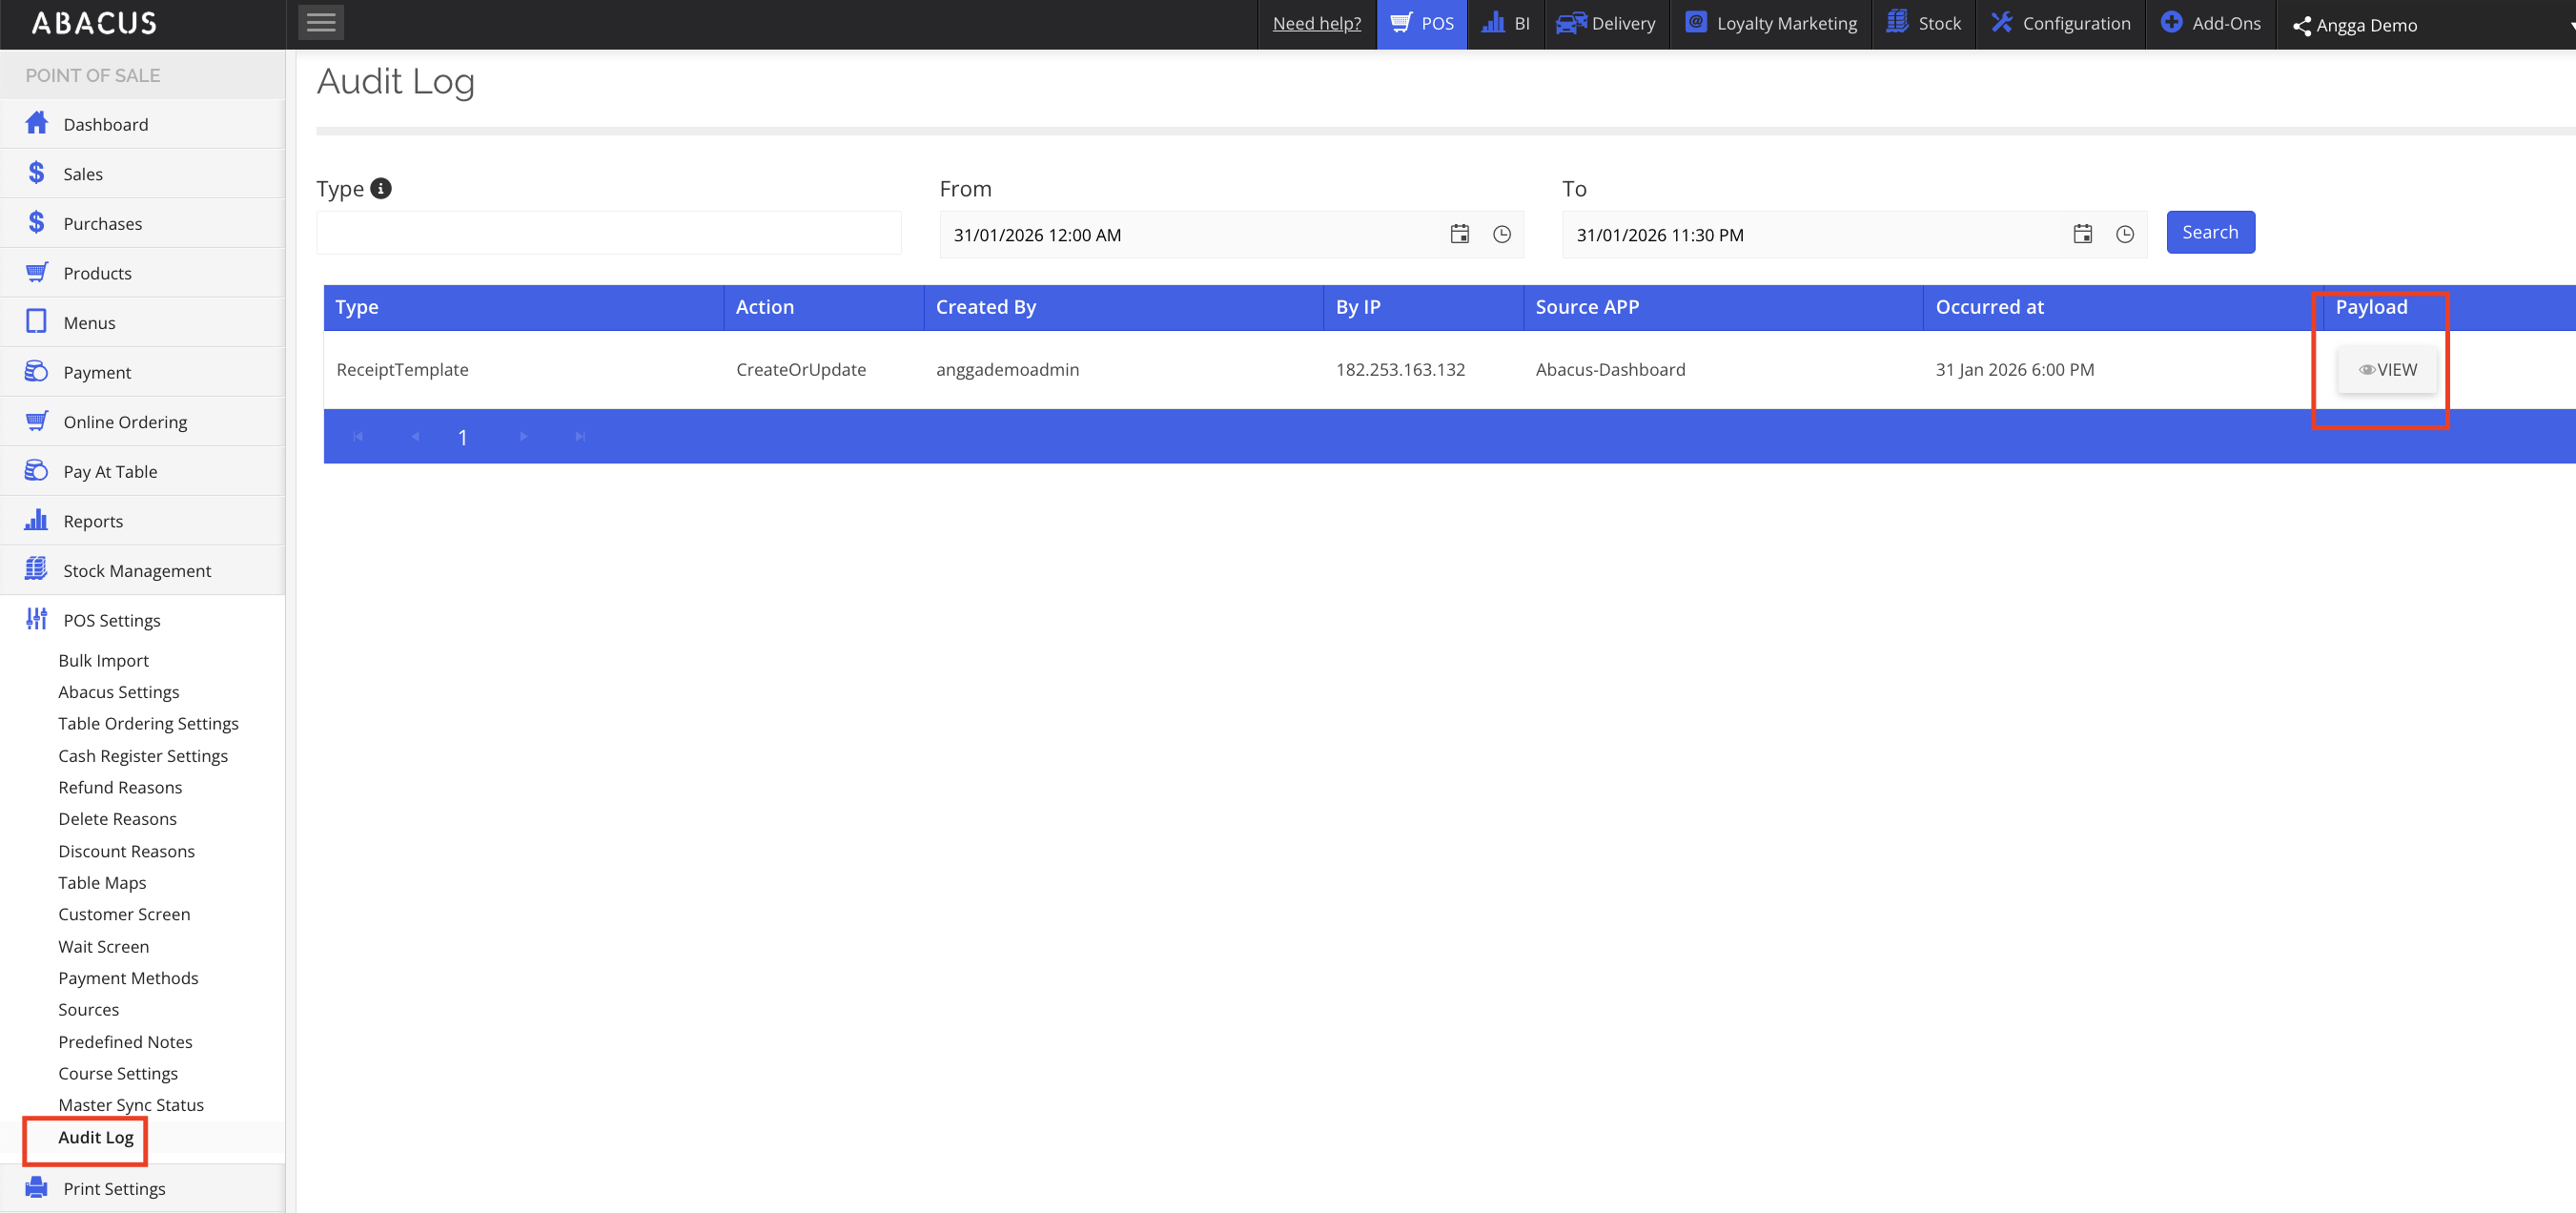
Task: Collapse the POS Settings section
Action: click(x=111, y=620)
